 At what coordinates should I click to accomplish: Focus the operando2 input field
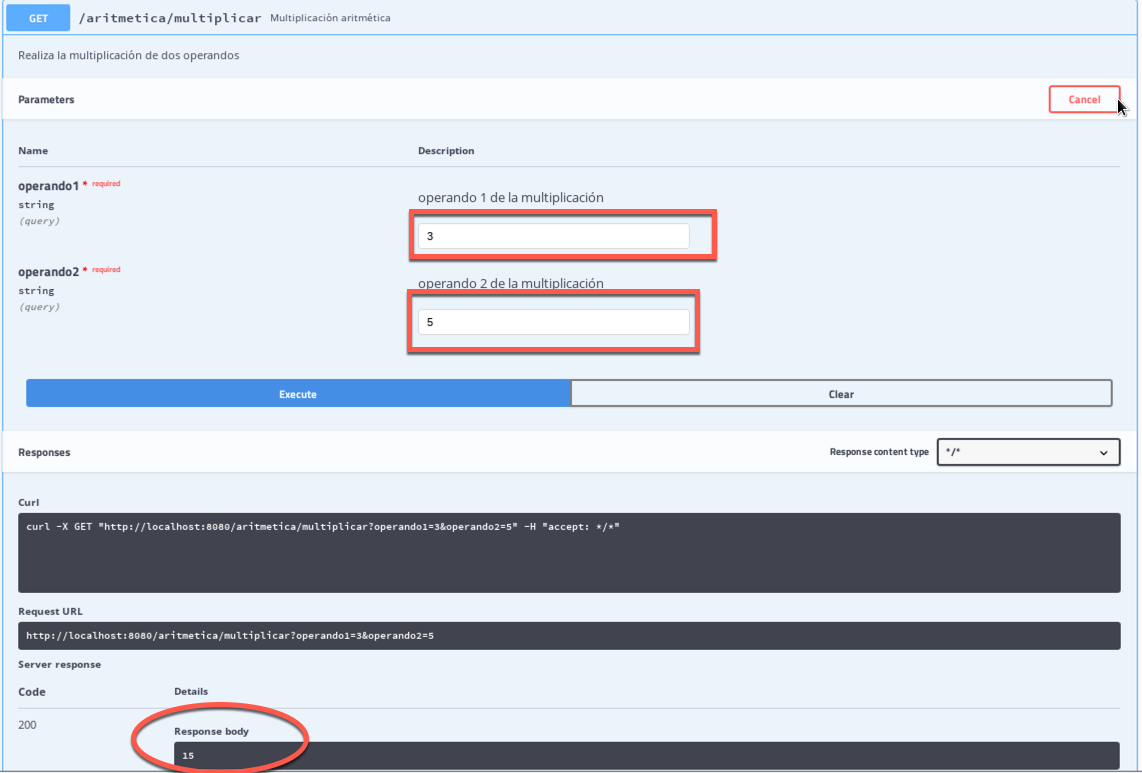(553, 322)
